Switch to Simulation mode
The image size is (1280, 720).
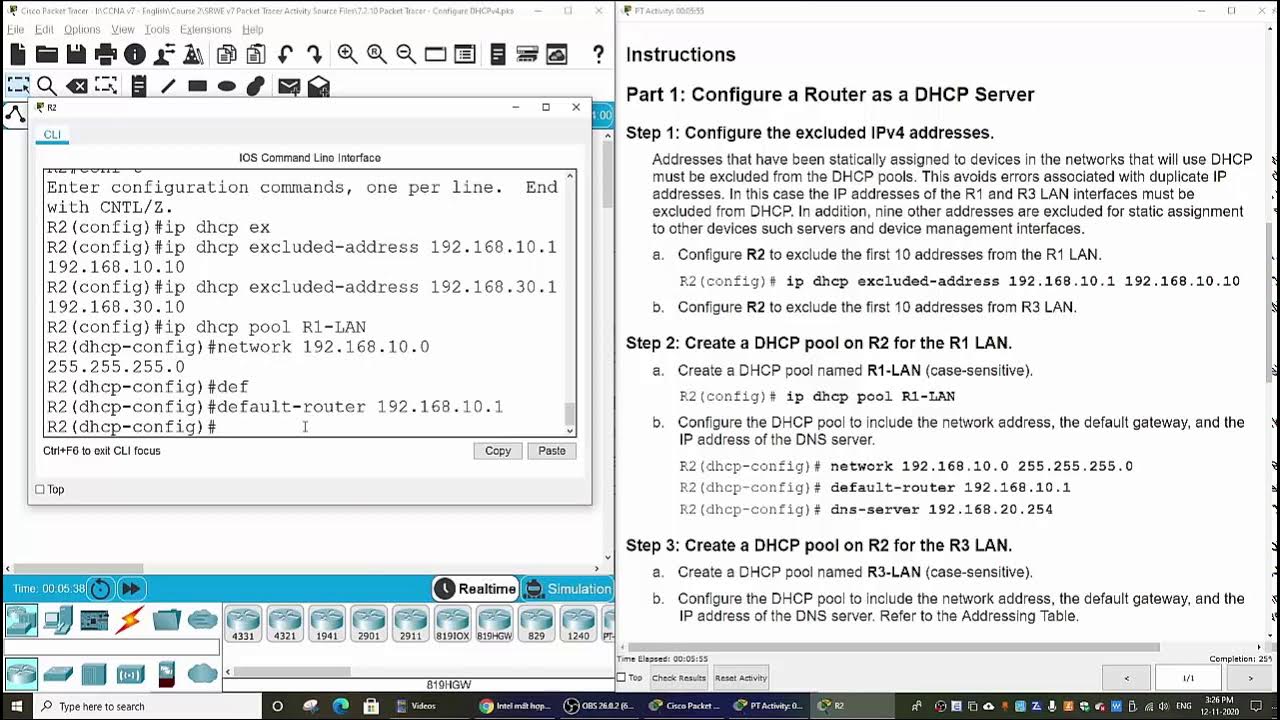tap(568, 589)
